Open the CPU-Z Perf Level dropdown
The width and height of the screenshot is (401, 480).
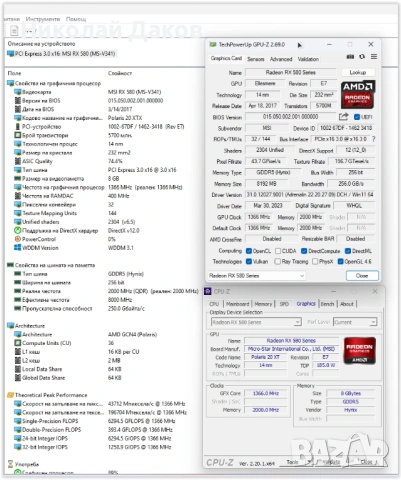coord(355,322)
